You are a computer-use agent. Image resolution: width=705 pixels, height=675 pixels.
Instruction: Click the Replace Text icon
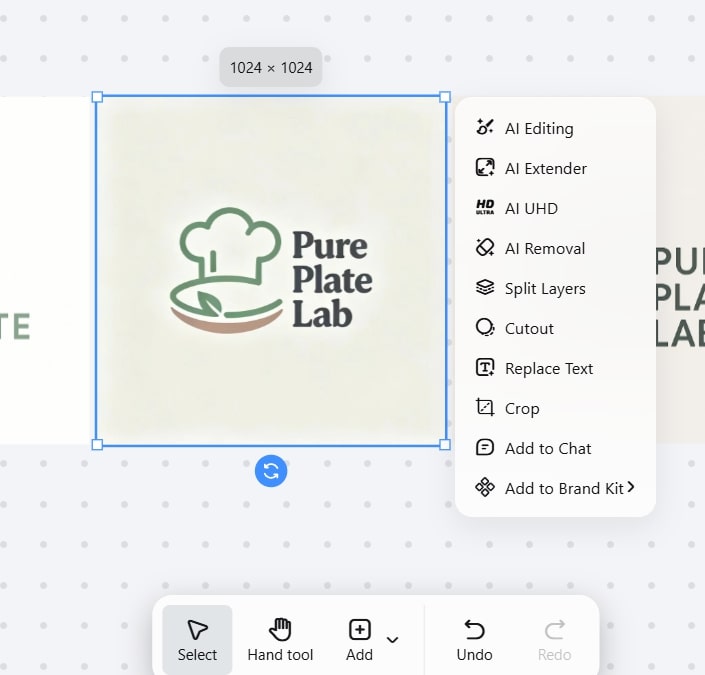click(x=485, y=368)
